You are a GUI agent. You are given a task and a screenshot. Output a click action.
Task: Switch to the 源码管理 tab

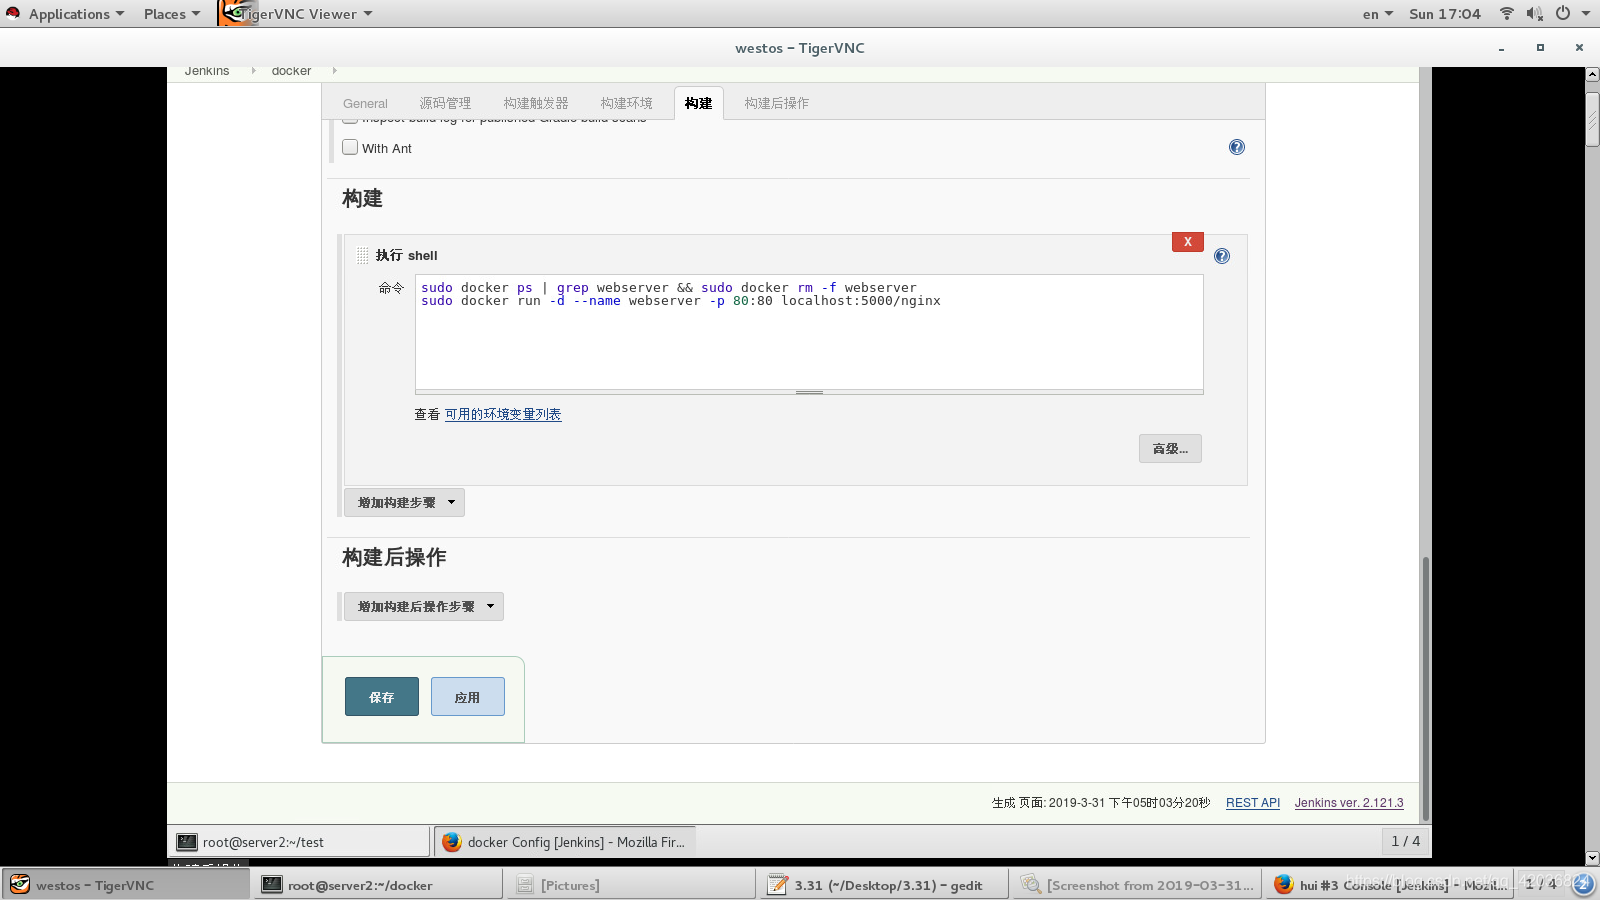pos(445,103)
